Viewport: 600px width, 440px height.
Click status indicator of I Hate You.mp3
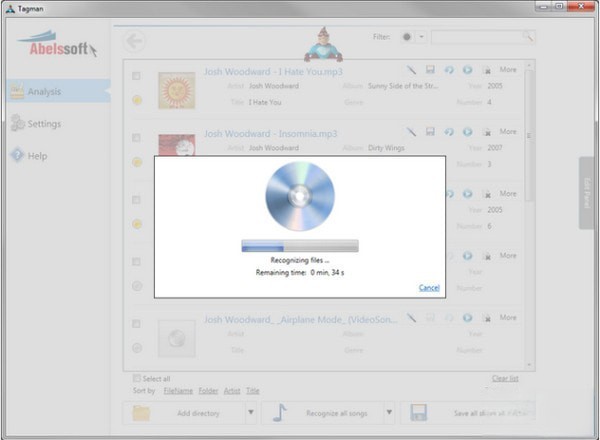click(137, 100)
